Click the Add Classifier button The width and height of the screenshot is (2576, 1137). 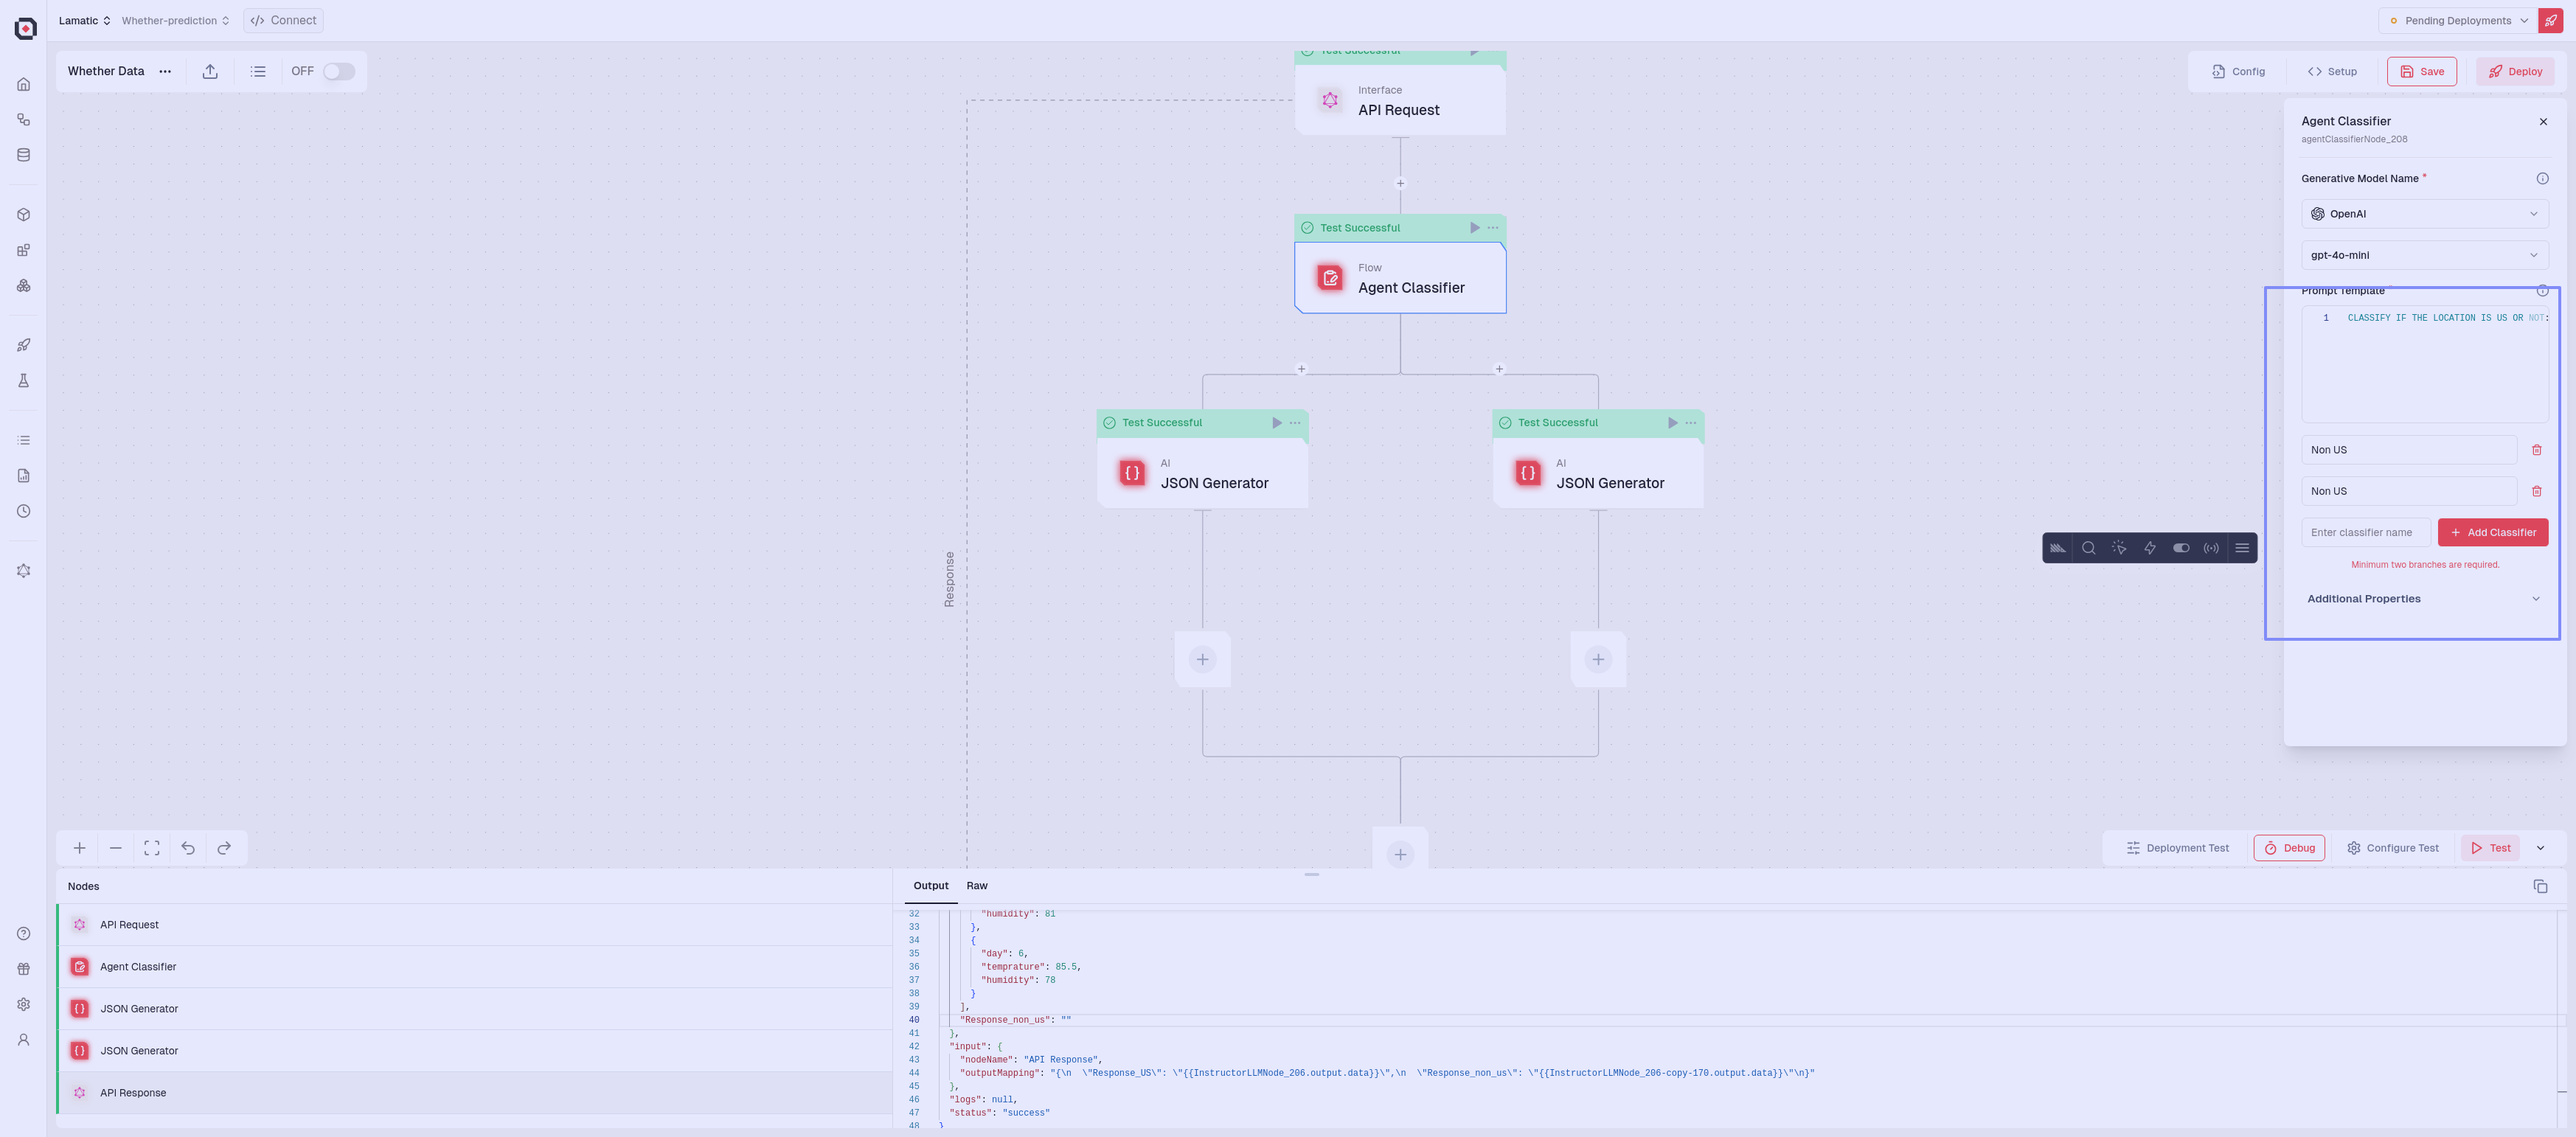2492,532
